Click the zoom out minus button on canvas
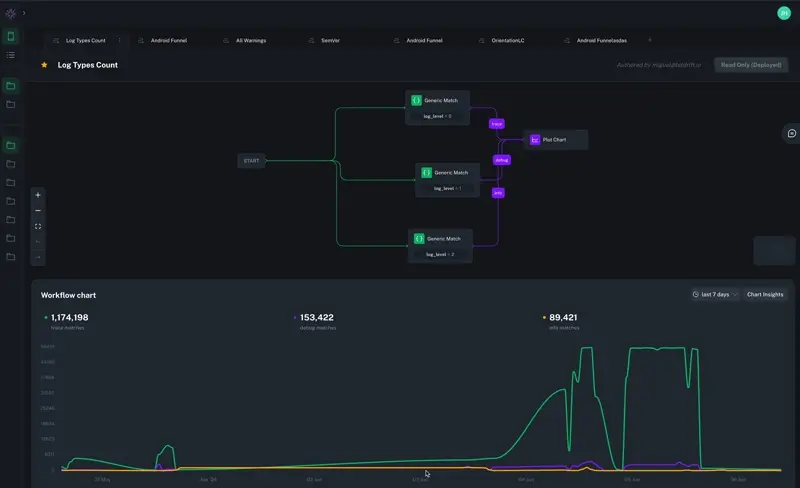 tap(38, 211)
